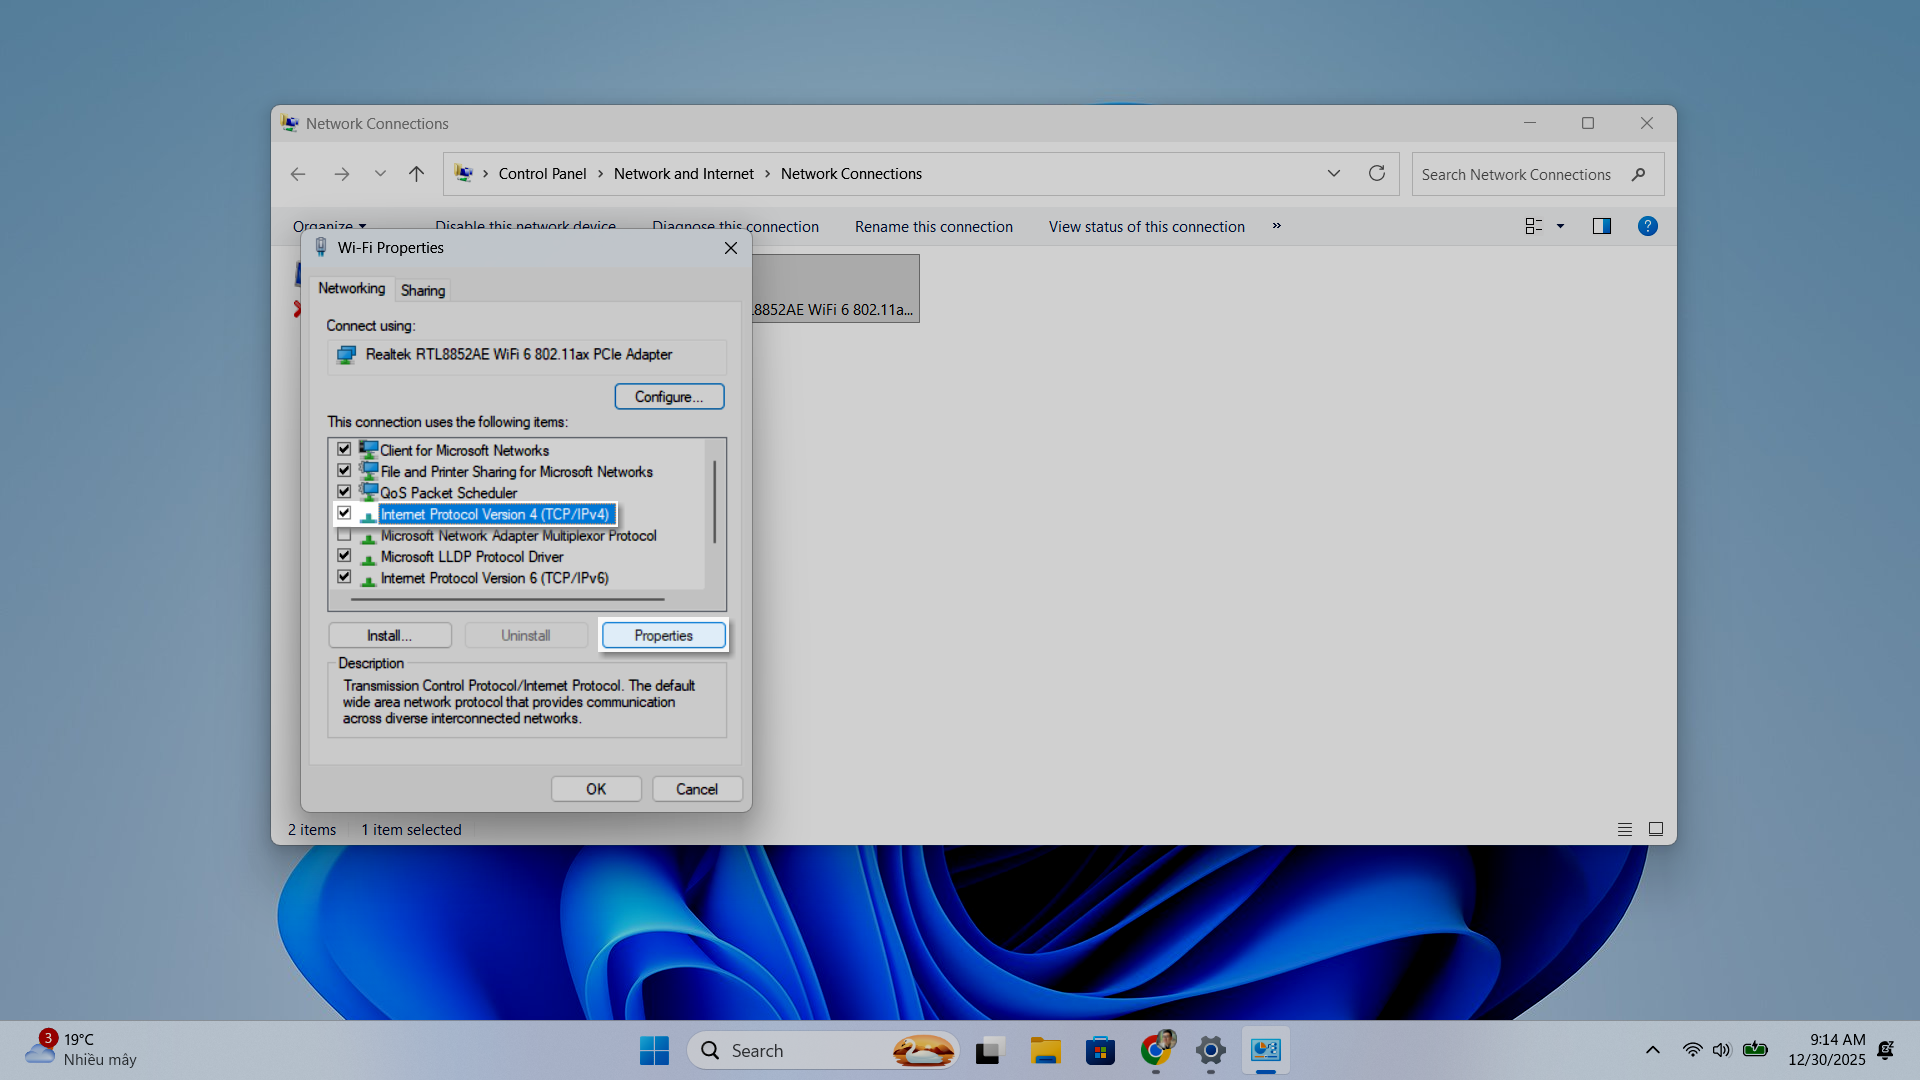Click the items list vertical scrollbar
The image size is (1920, 1080).
(x=714, y=500)
